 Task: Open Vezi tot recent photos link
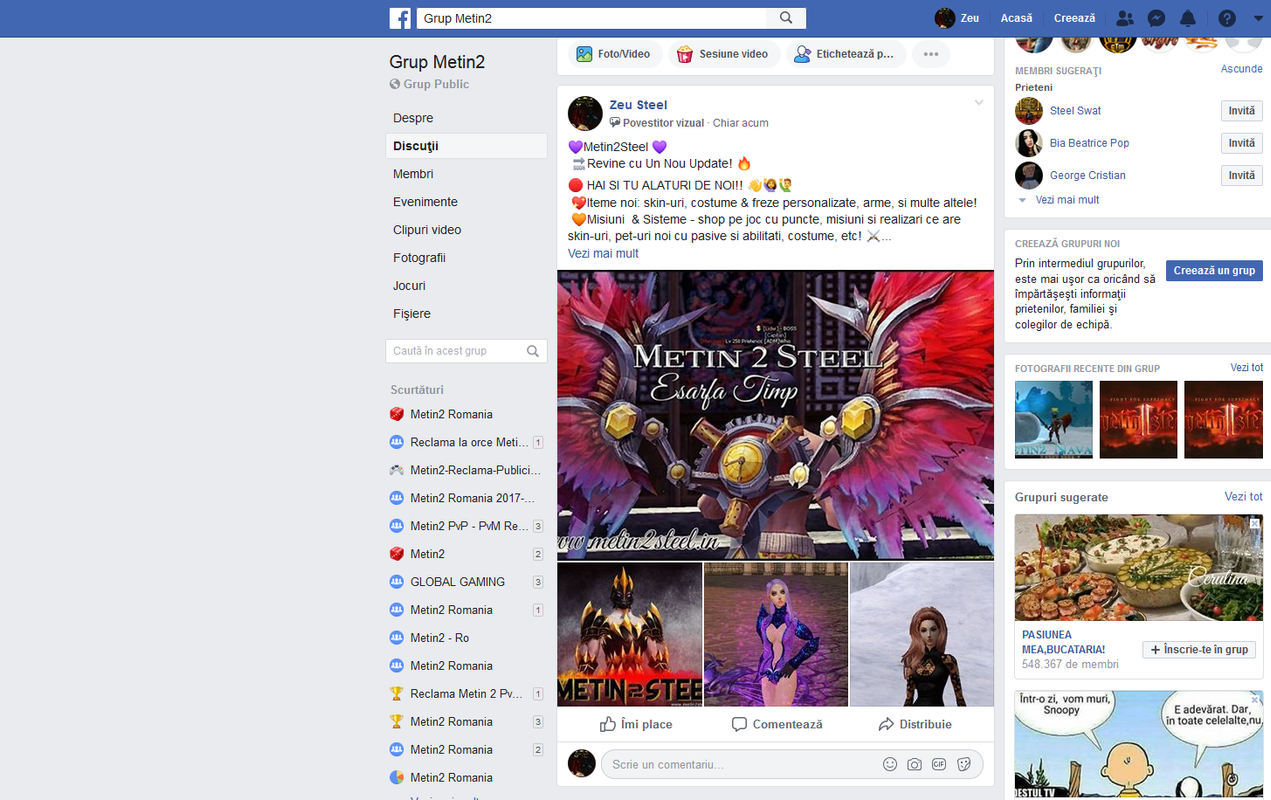click(1246, 368)
